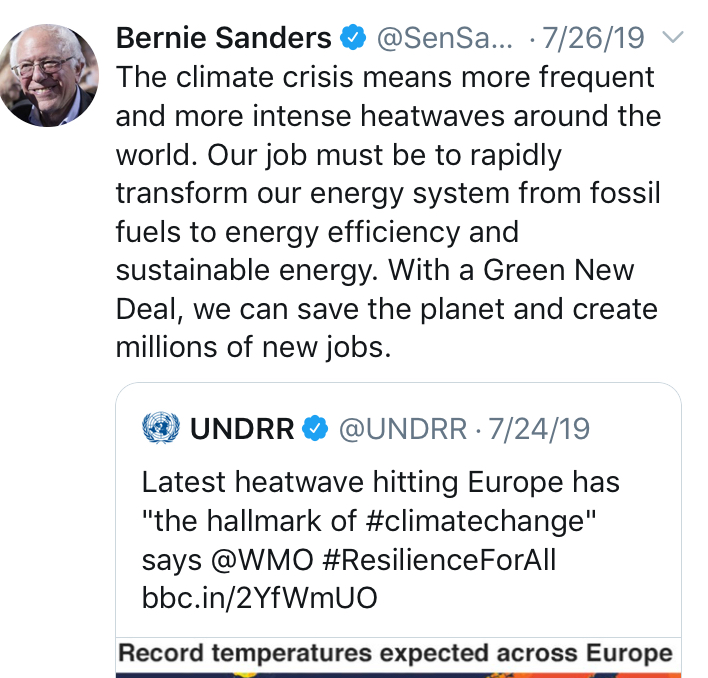Click the verified badge next to UNDRR
This screenshot has width=708, height=678.
315,428
